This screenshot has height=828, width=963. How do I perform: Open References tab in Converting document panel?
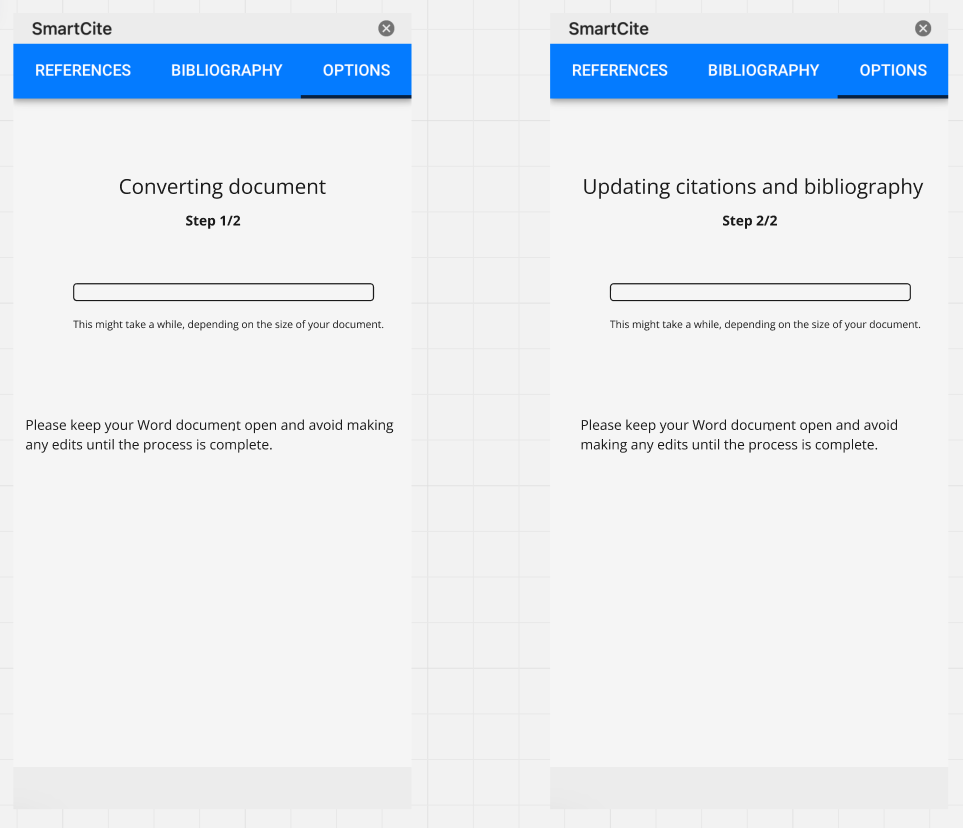click(83, 71)
